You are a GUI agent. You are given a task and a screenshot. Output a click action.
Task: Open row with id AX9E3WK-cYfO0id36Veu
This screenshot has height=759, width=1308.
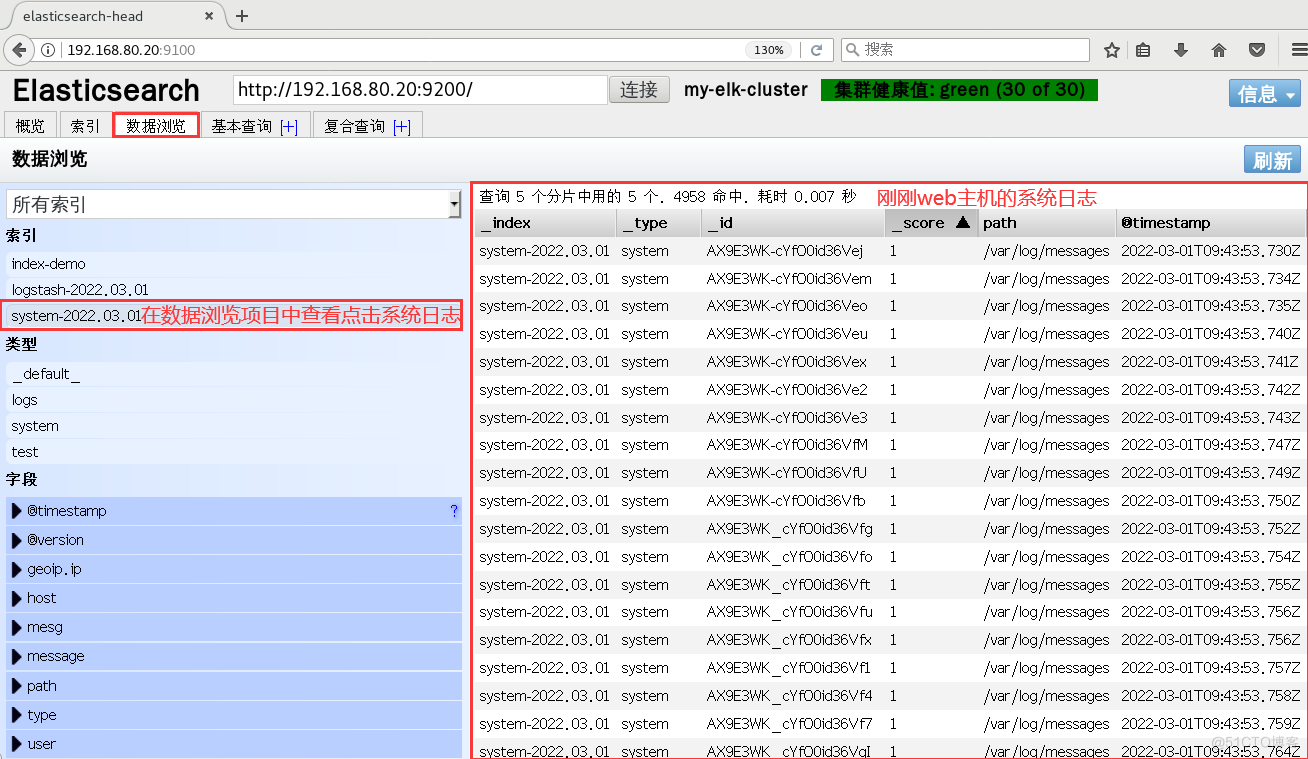coord(787,334)
